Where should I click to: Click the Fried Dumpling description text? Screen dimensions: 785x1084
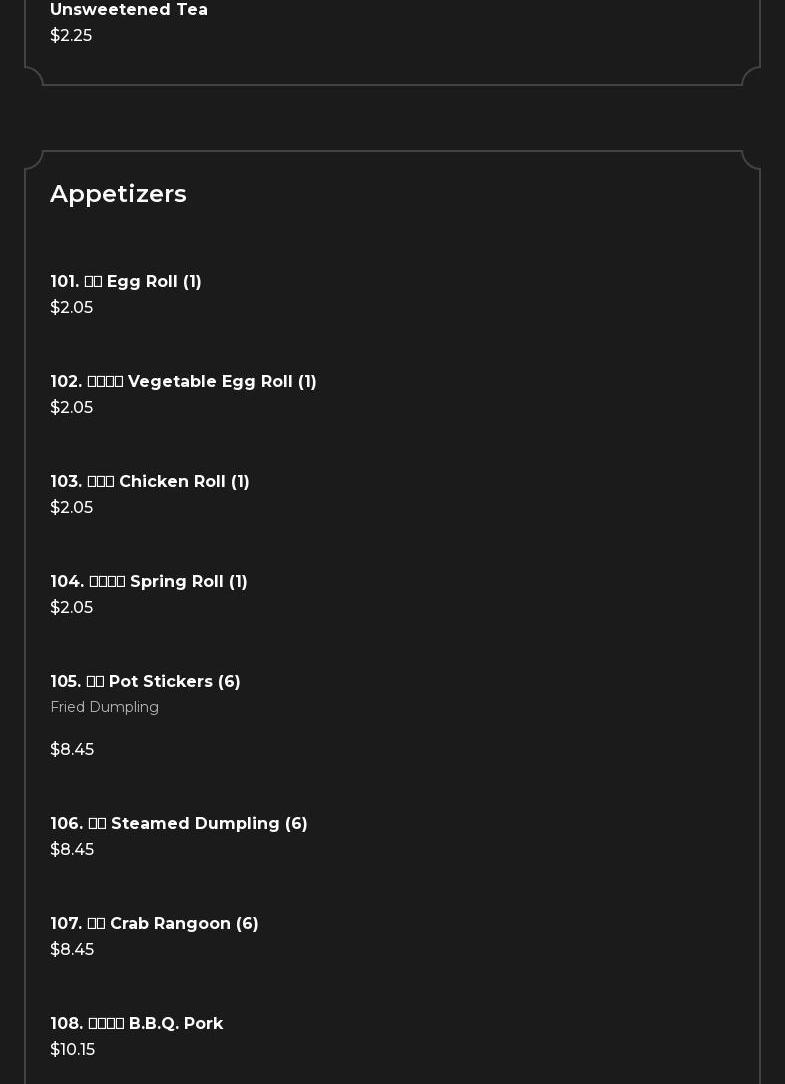tap(104, 707)
